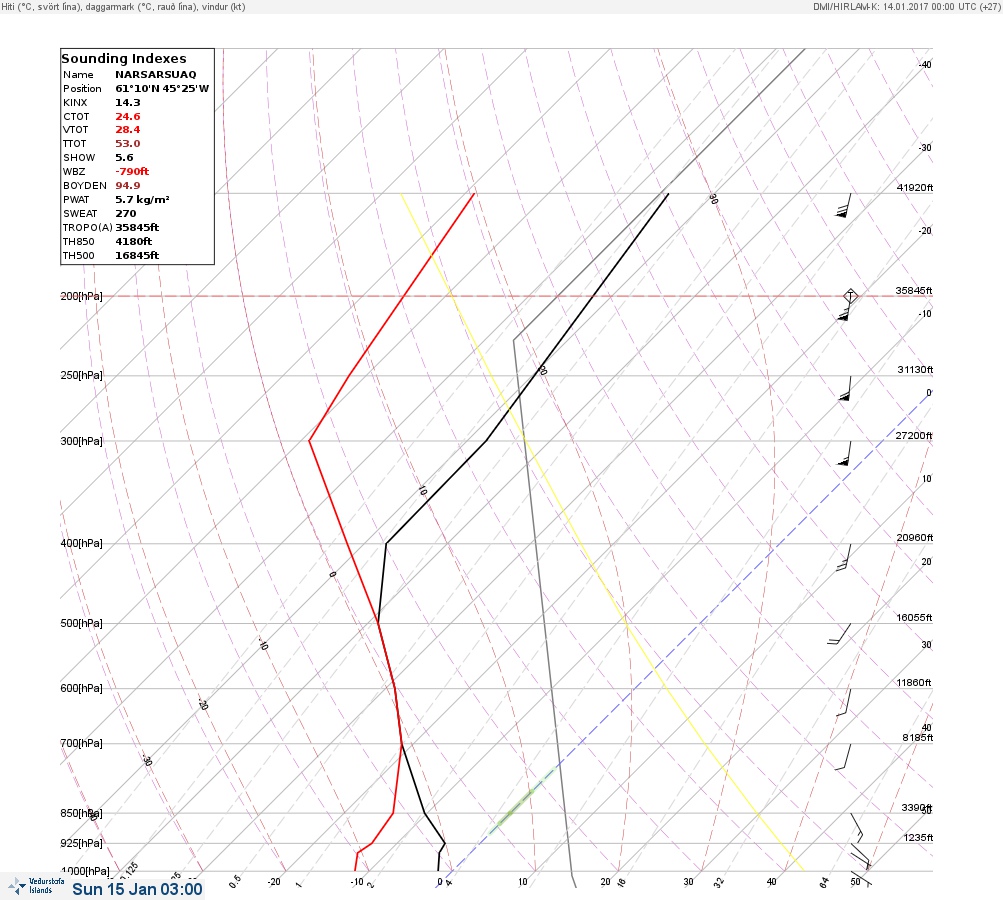Click the '925[hPa]' pressure label
Image resolution: width=1003 pixels, height=900 pixels.
coord(81,843)
